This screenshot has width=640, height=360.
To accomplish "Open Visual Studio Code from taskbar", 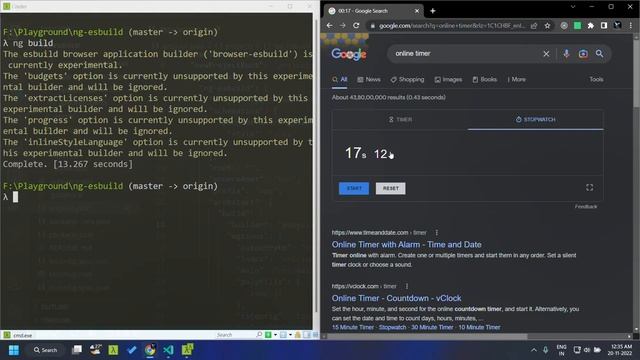I will (x=168, y=350).
